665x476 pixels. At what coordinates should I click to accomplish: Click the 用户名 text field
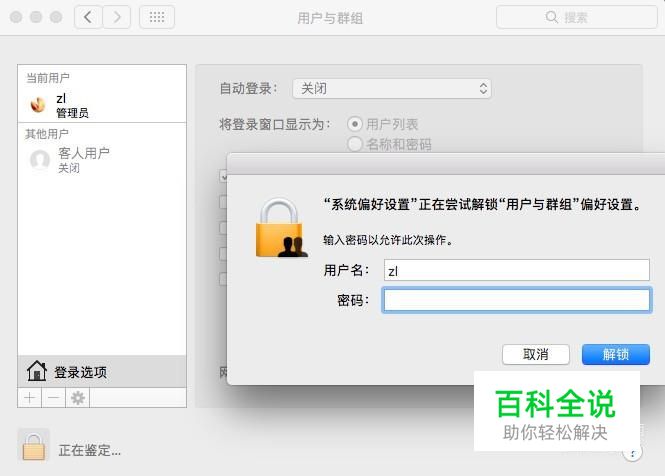[x=517, y=270]
